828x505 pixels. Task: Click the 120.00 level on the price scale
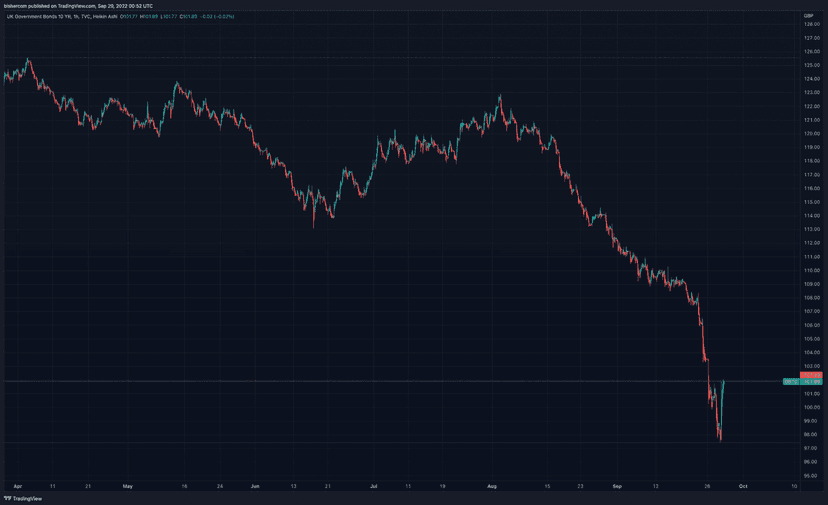[x=812, y=134]
